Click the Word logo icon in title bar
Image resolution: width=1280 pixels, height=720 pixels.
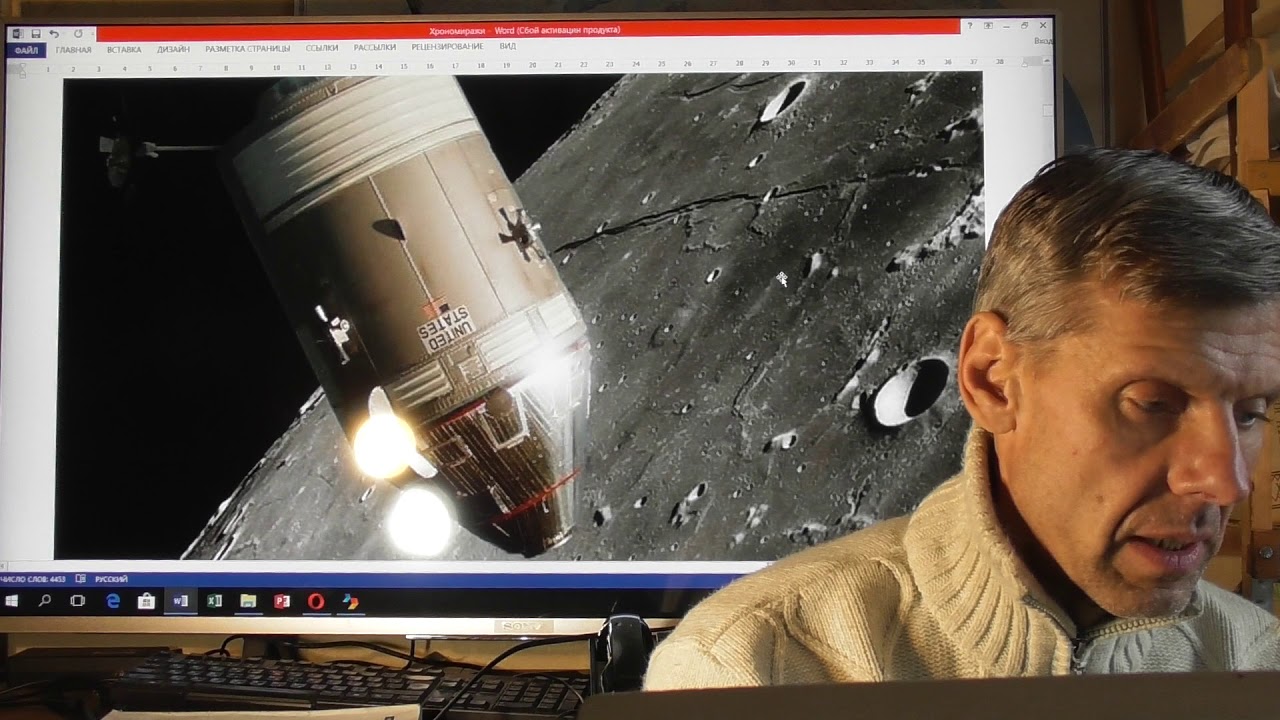[17, 34]
